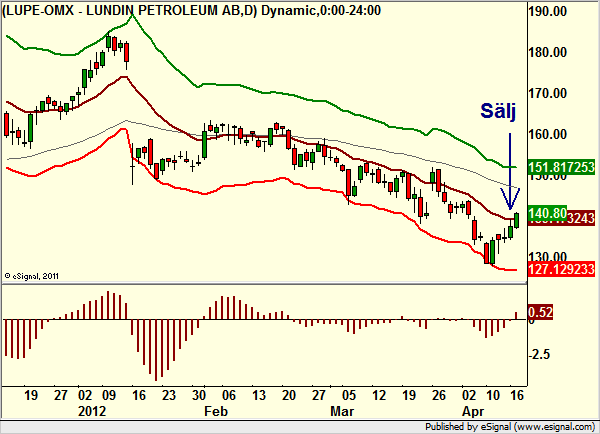Select the 130.00 price axis label
This screenshot has height=434, width=600.
point(548,256)
